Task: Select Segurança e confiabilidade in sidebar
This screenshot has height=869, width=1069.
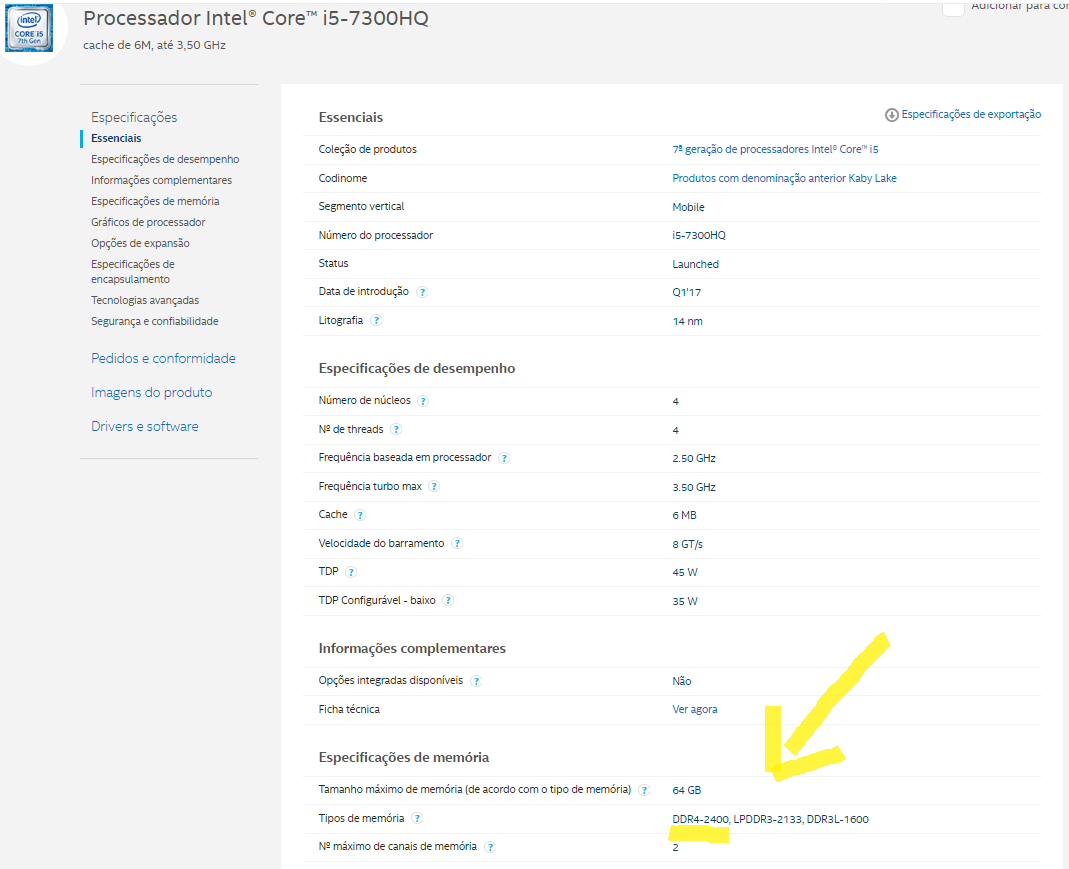Action: pos(155,322)
